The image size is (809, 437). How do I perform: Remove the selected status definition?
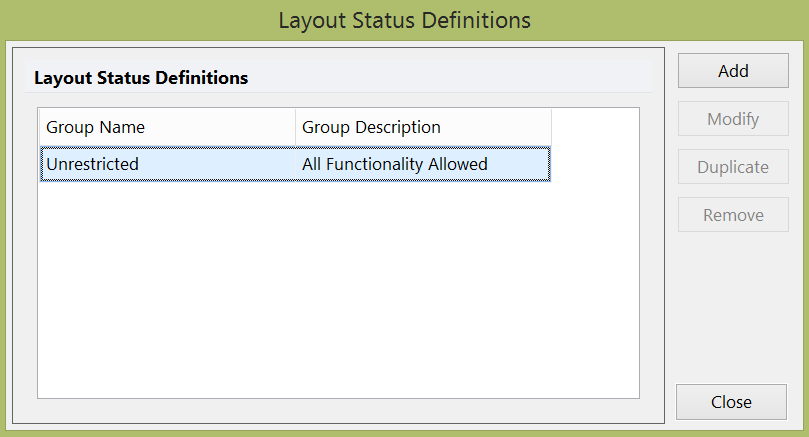coord(733,215)
